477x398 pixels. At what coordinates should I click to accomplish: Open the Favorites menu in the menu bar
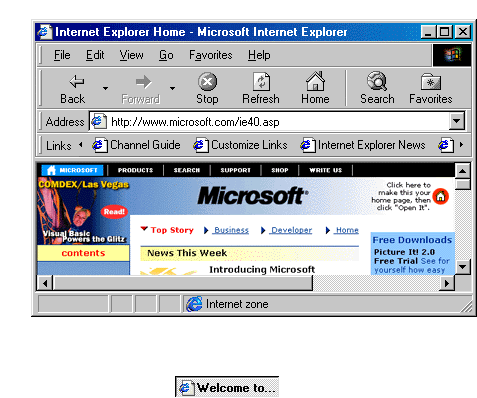pyautogui.click(x=211, y=55)
